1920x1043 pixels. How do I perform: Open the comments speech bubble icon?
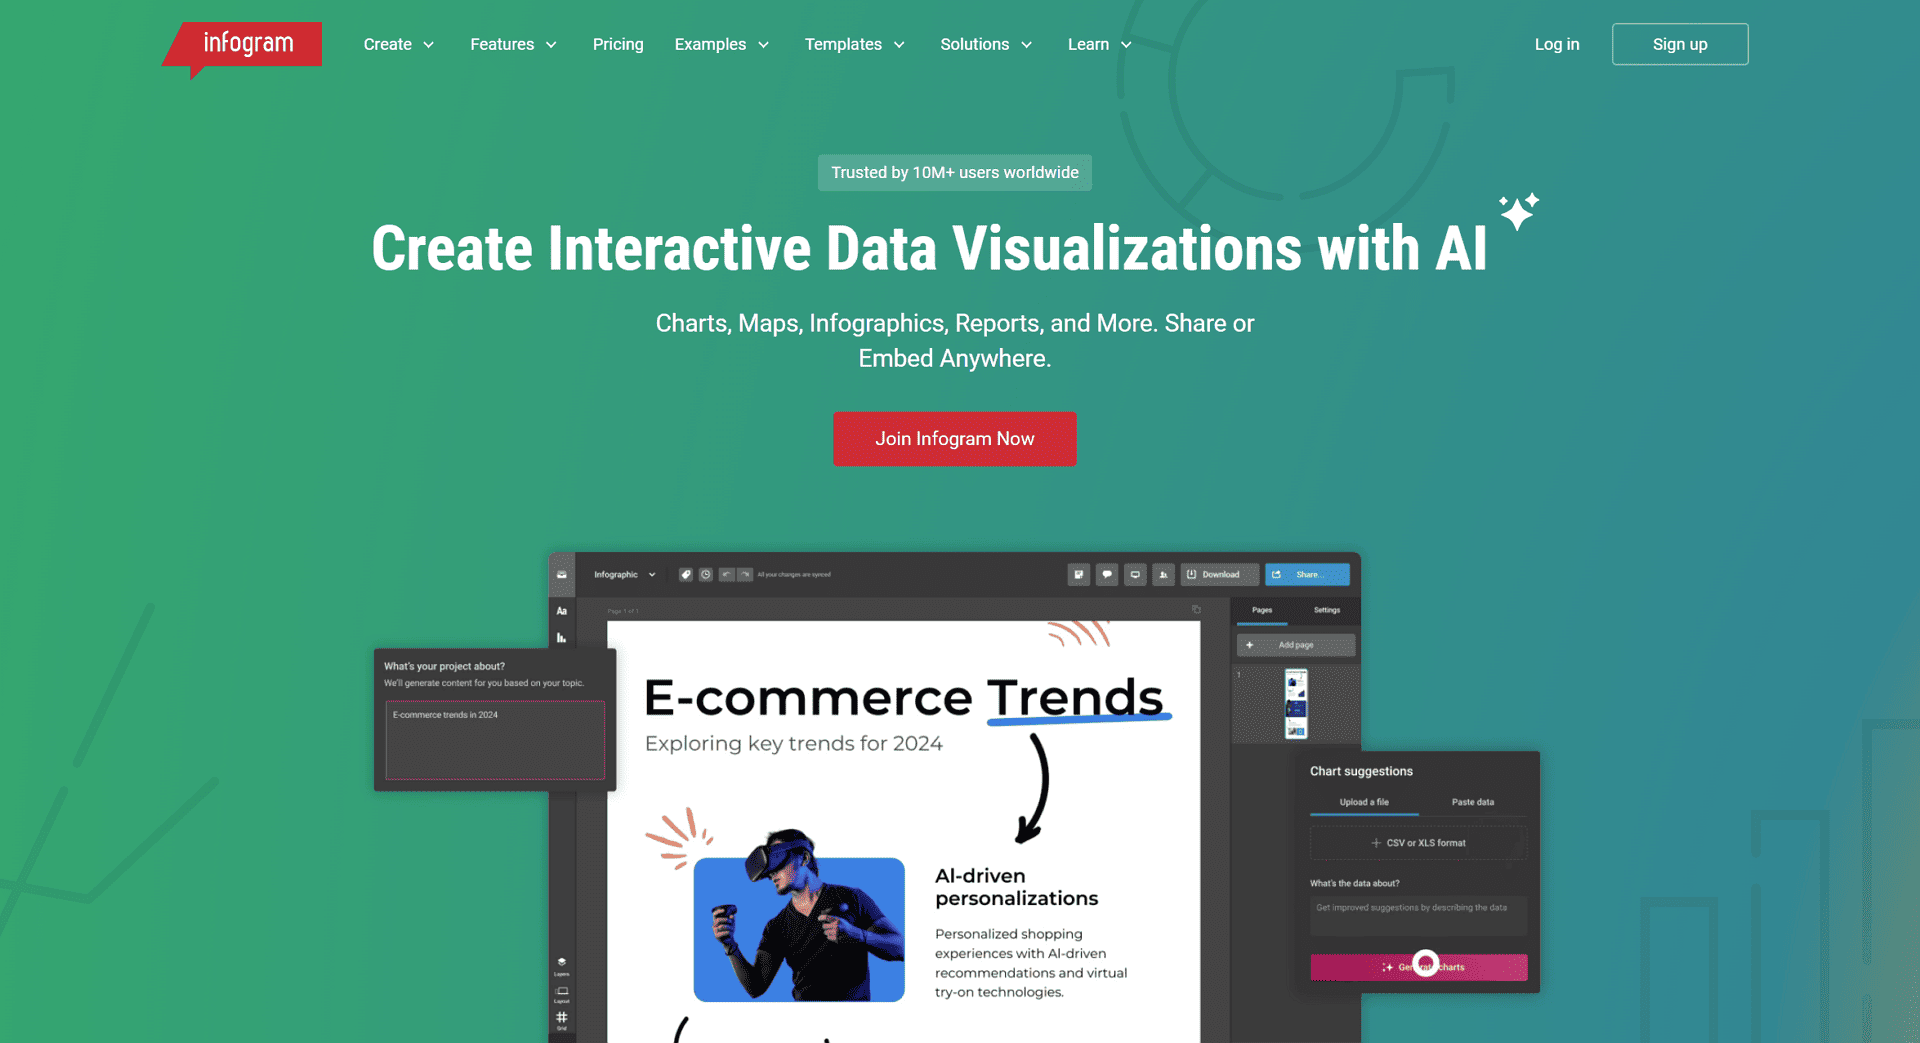[1107, 575]
